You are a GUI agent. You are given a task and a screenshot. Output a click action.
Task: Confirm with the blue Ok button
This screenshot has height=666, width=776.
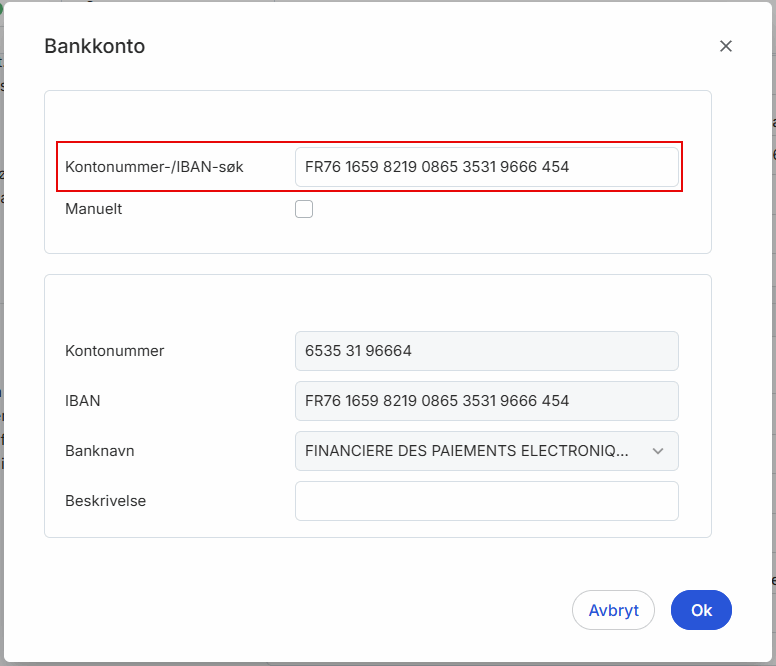coord(701,610)
